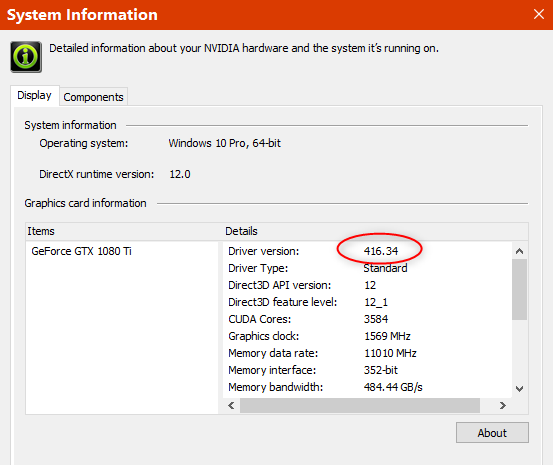Click the Direct3D API version row

tap(367, 285)
